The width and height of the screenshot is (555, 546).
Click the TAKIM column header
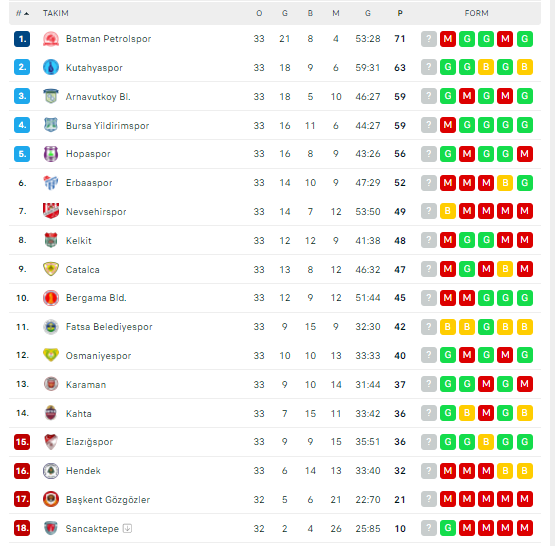tap(56, 13)
